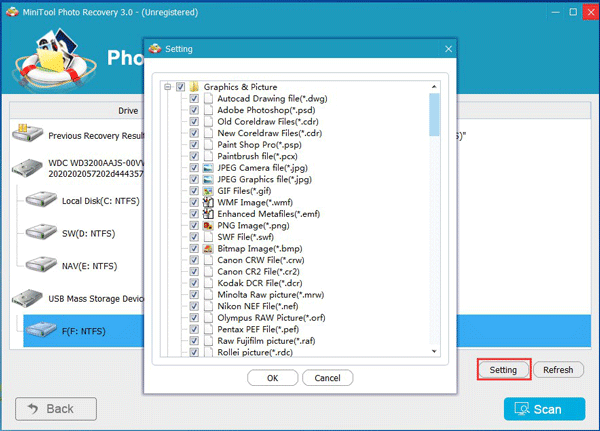Viewport: 600px width, 431px height.
Task: Disable Paint Shop Pro (*.psp) checkbox
Action: tap(194, 145)
